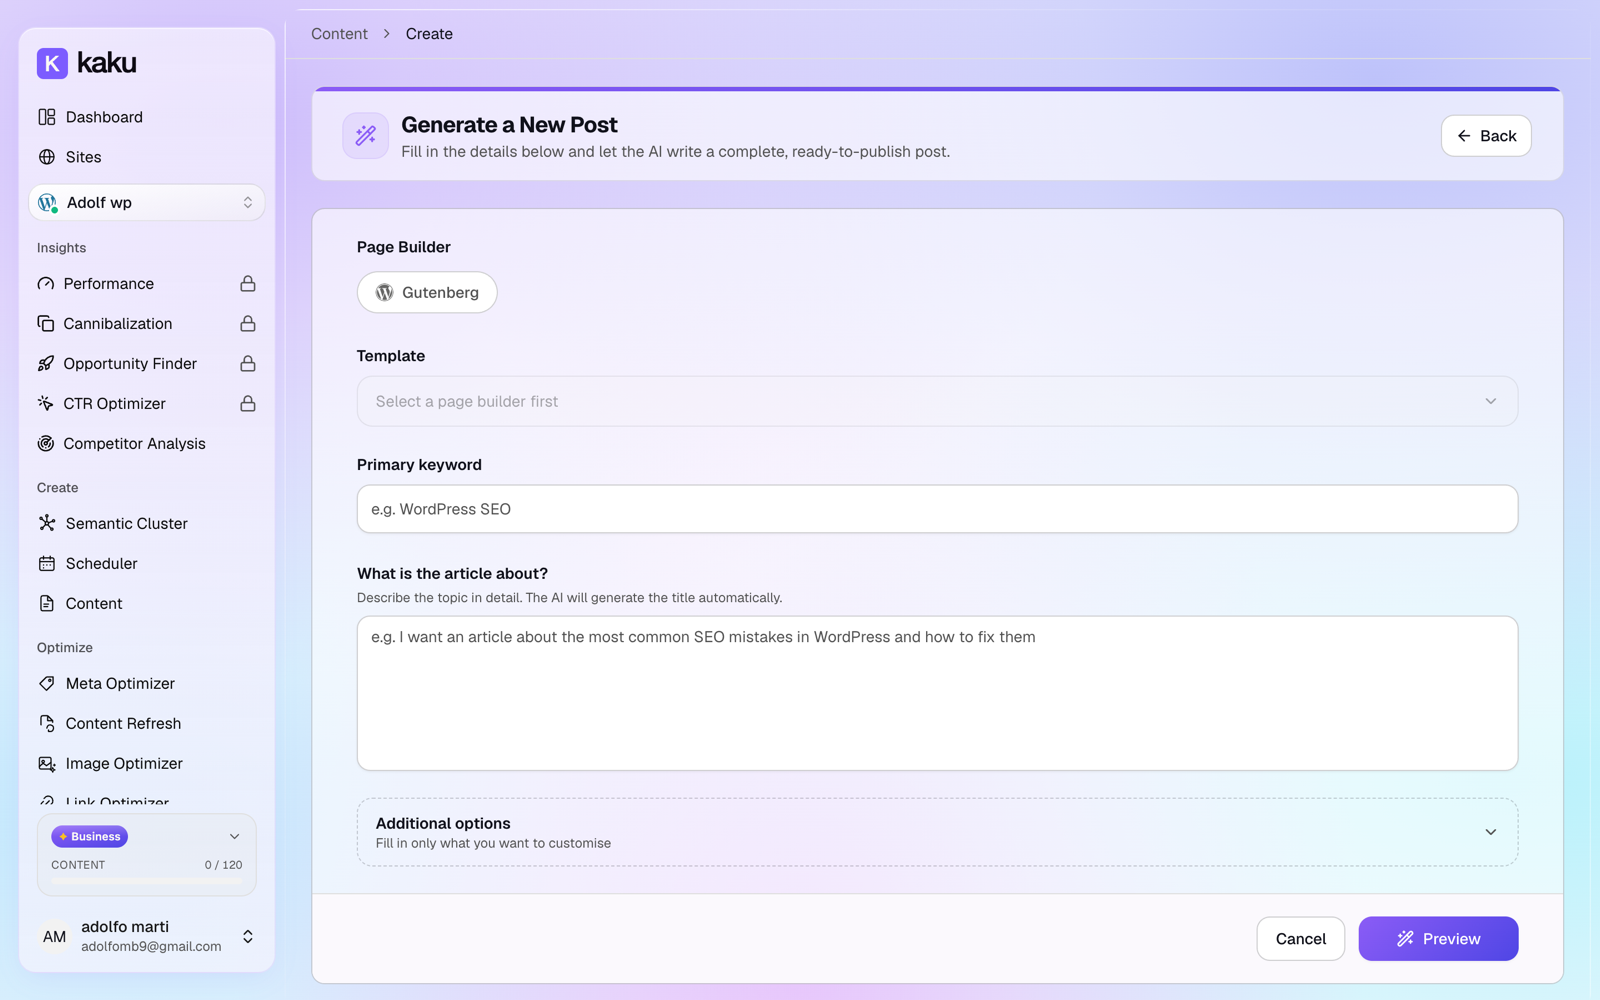Click the Opportunity Finder rocket icon

click(46, 364)
